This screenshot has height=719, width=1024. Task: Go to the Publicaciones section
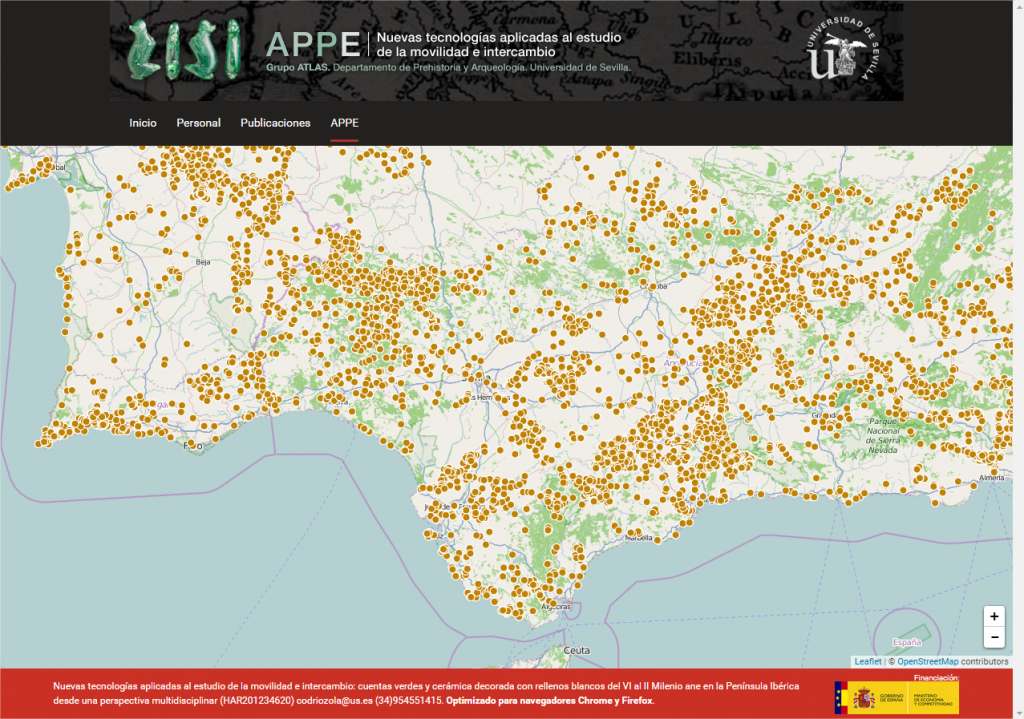tap(275, 123)
